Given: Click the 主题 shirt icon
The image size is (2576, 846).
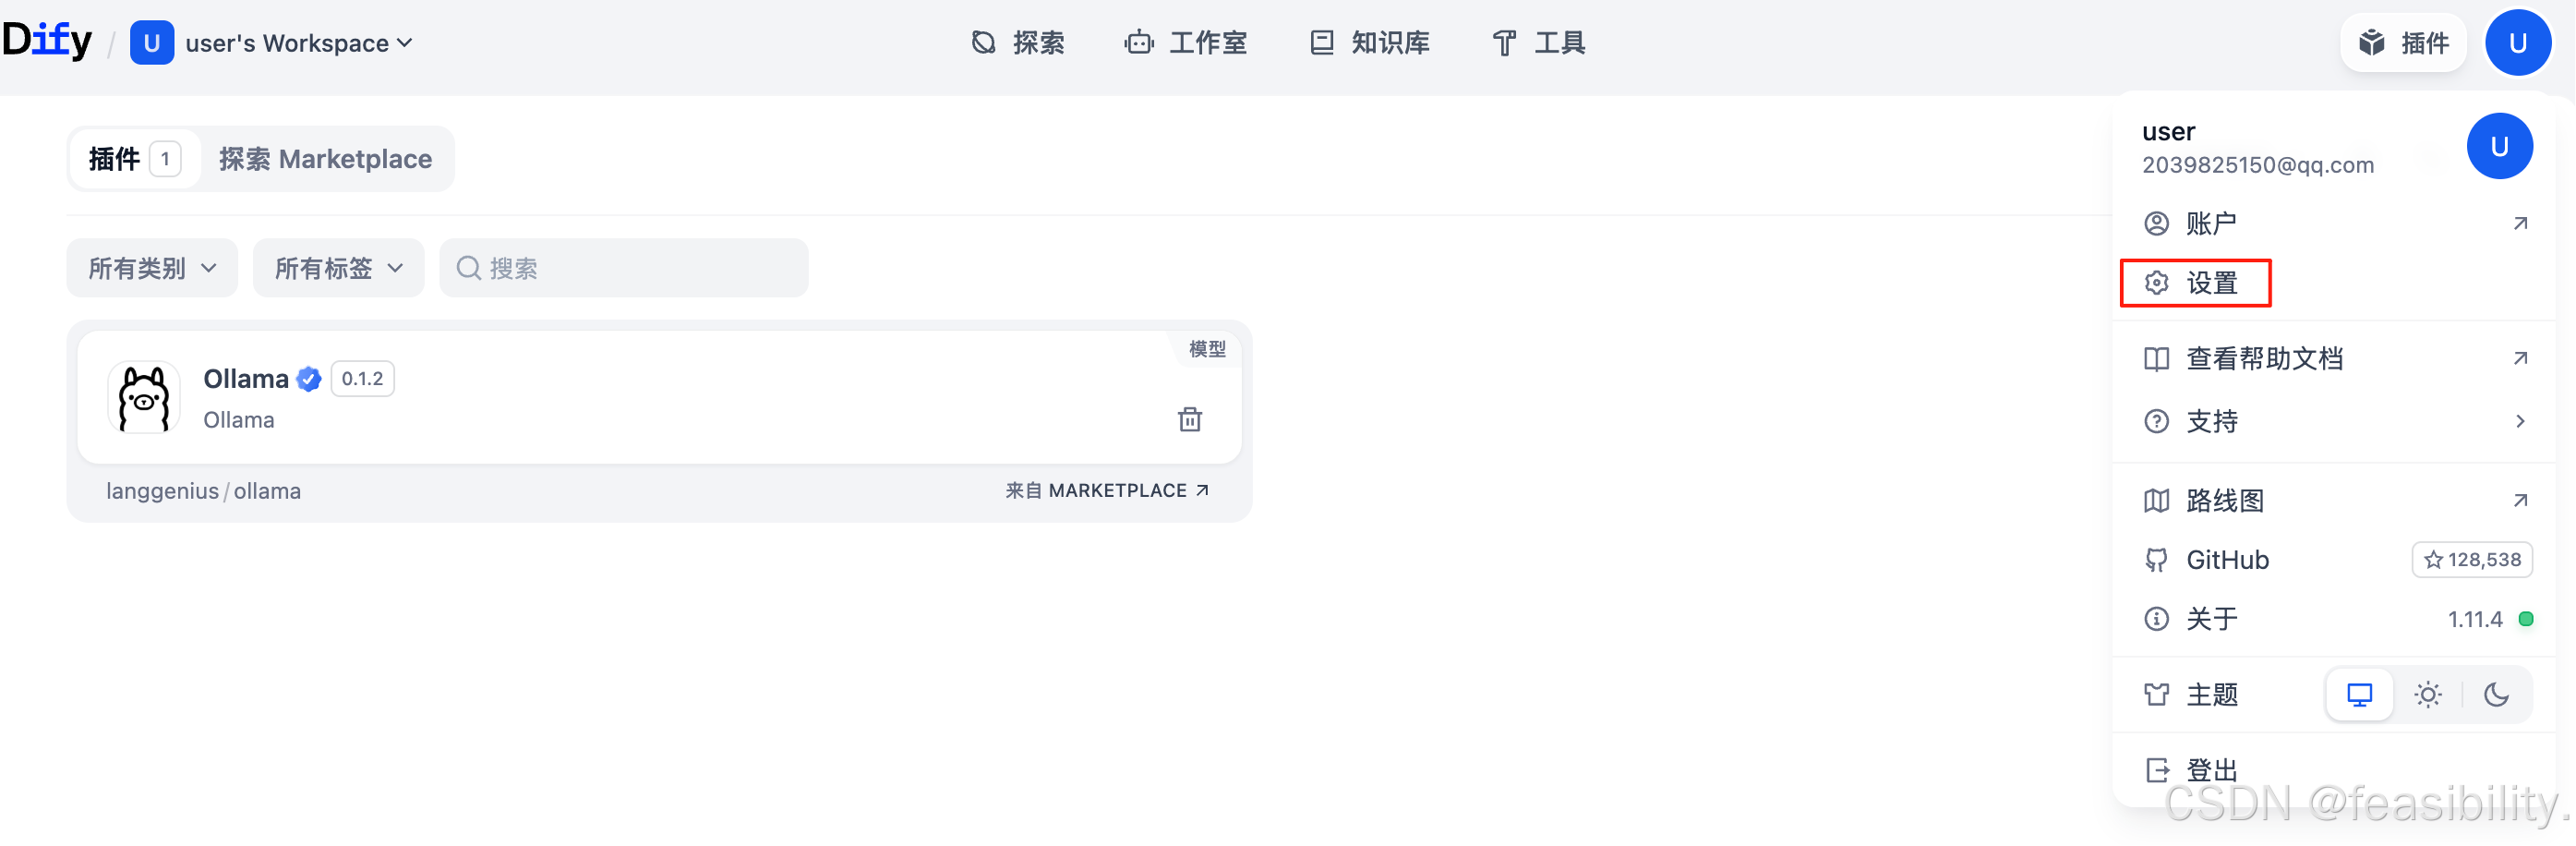Looking at the screenshot, I should (2156, 694).
